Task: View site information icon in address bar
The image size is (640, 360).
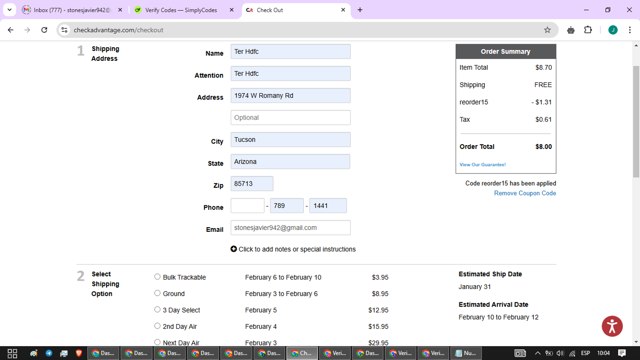Action: 64,30
